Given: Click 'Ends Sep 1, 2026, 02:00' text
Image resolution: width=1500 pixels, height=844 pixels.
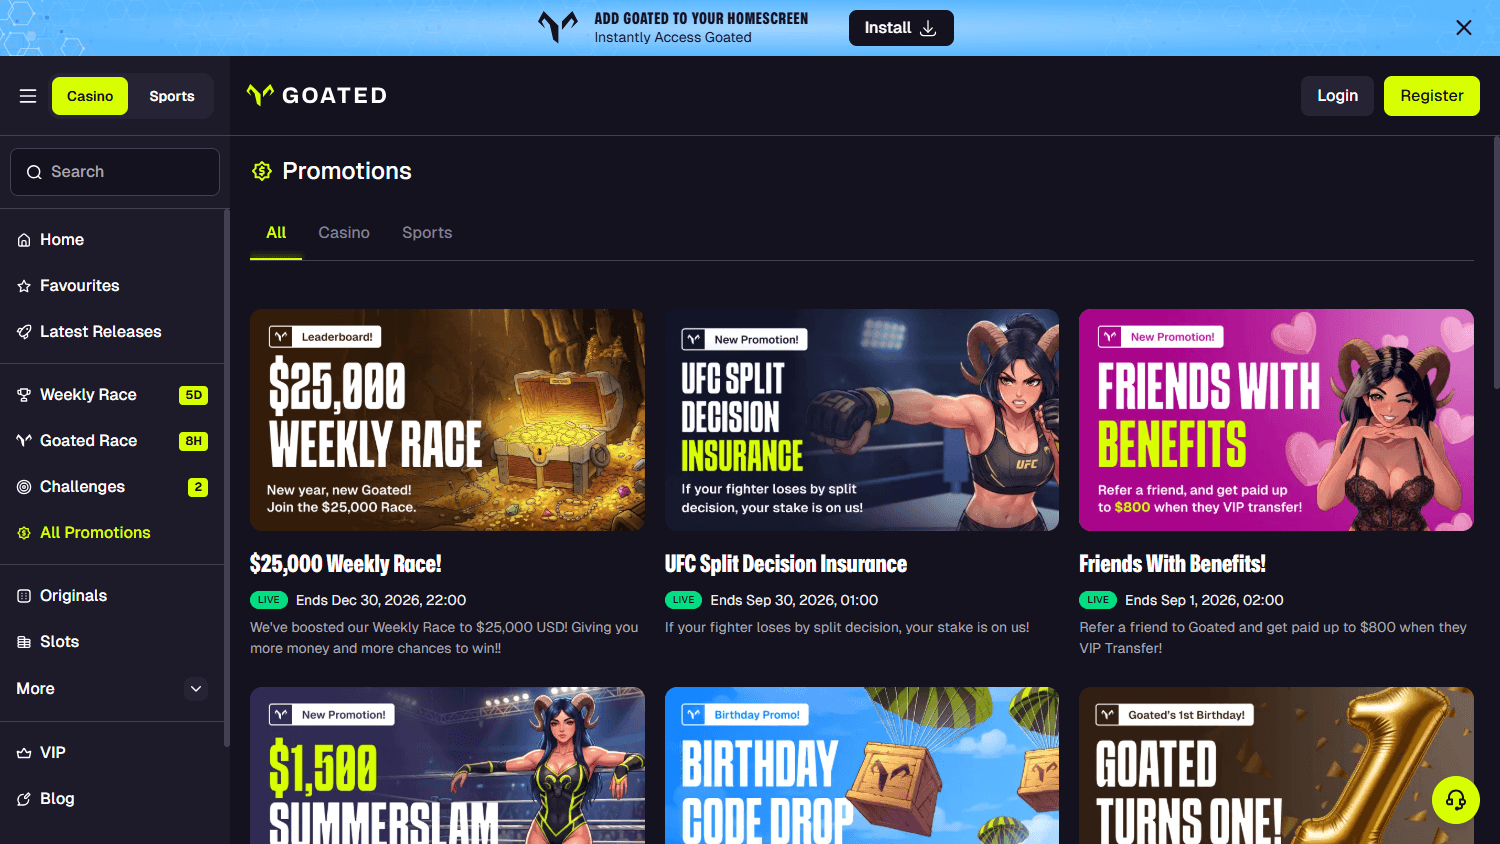Looking at the screenshot, I should tap(1204, 600).
